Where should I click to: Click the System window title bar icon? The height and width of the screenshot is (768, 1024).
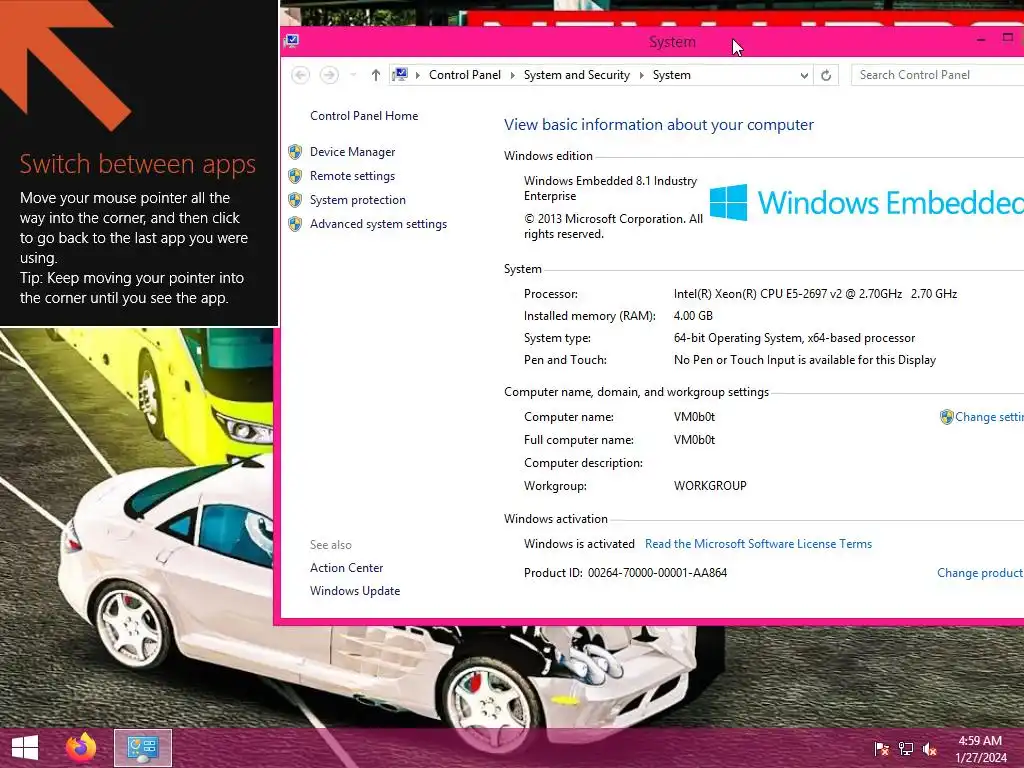click(292, 41)
